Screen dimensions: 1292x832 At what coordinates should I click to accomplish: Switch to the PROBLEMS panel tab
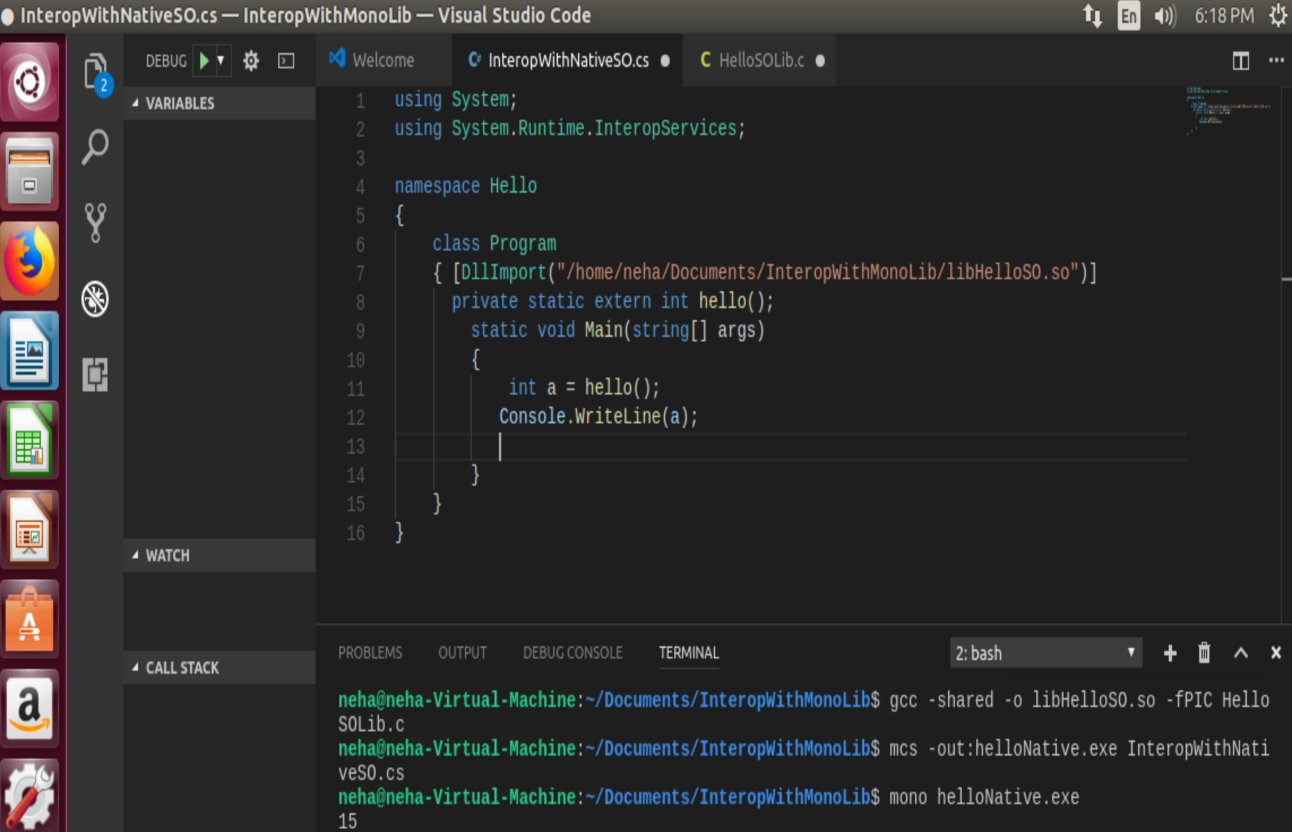(370, 653)
